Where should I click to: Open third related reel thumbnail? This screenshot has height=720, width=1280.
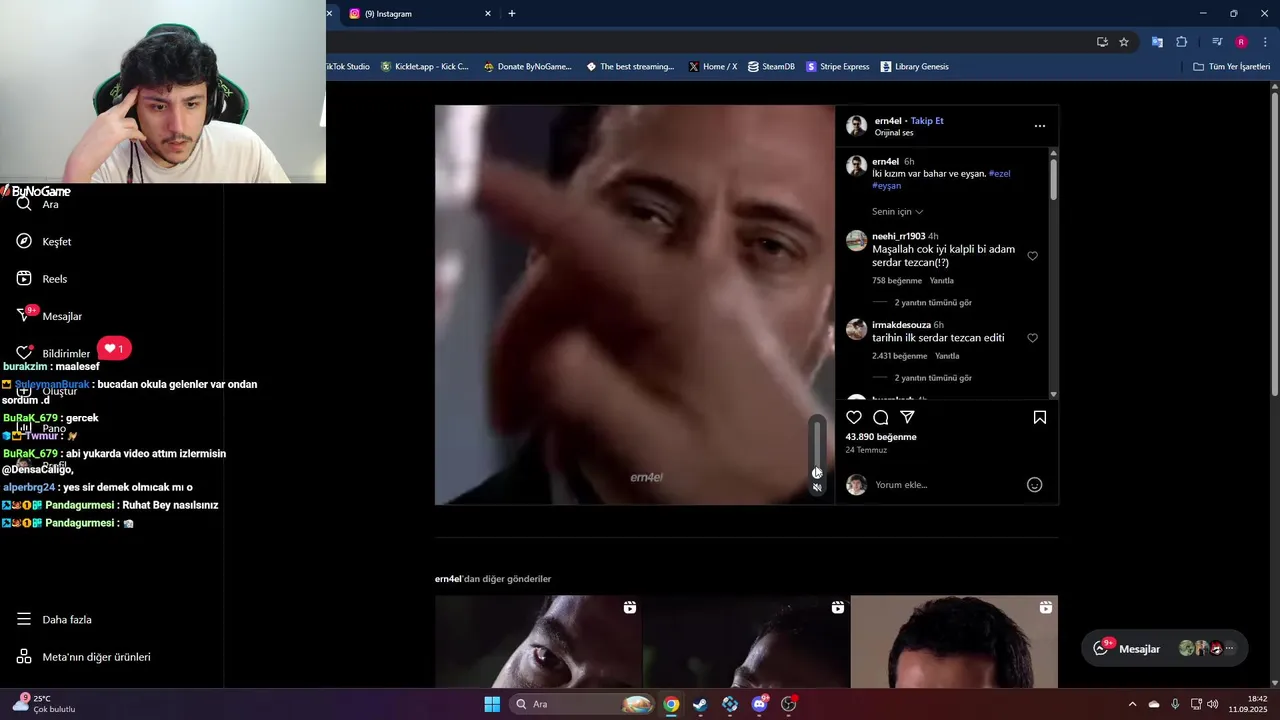tap(954, 642)
